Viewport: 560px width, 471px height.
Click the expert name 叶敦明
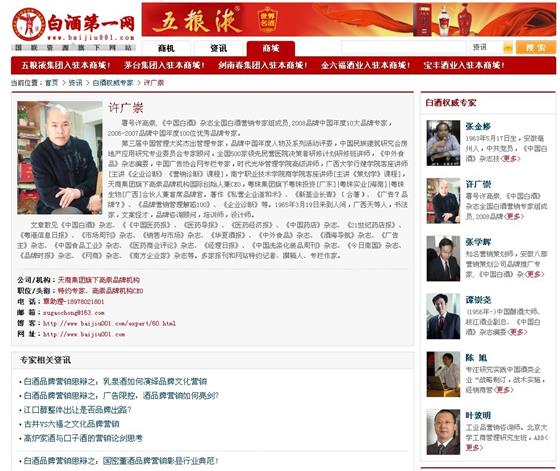pyautogui.click(x=478, y=416)
